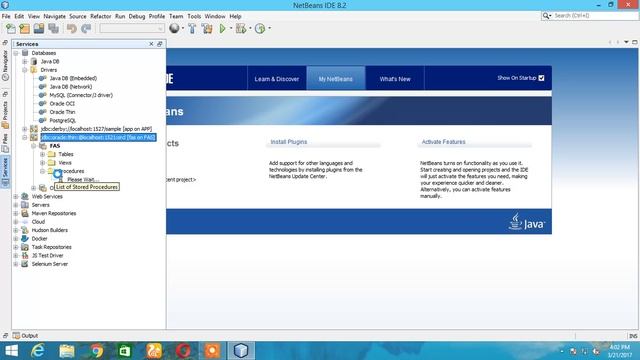Open the Output panel button
Viewport: 640px width, 360px height.
(x=25, y=336)
